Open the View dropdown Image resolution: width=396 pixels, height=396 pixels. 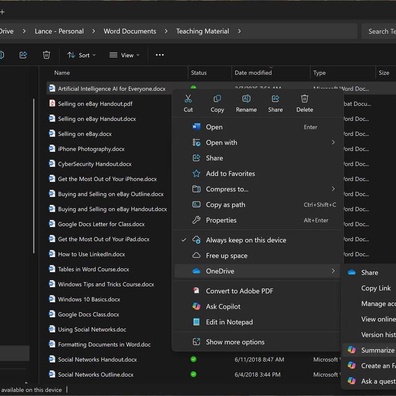tap(125, 55)
